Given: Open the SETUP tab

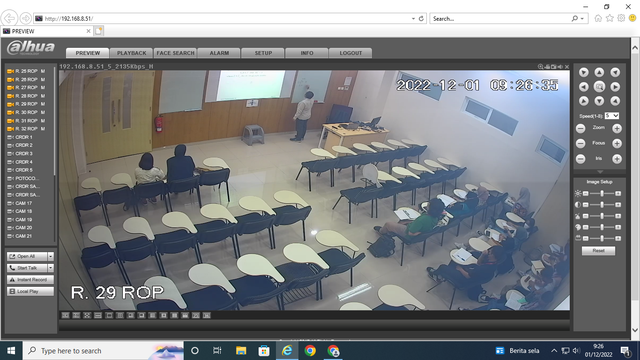Looking at the screenshot, I should (x=263, y=53).
